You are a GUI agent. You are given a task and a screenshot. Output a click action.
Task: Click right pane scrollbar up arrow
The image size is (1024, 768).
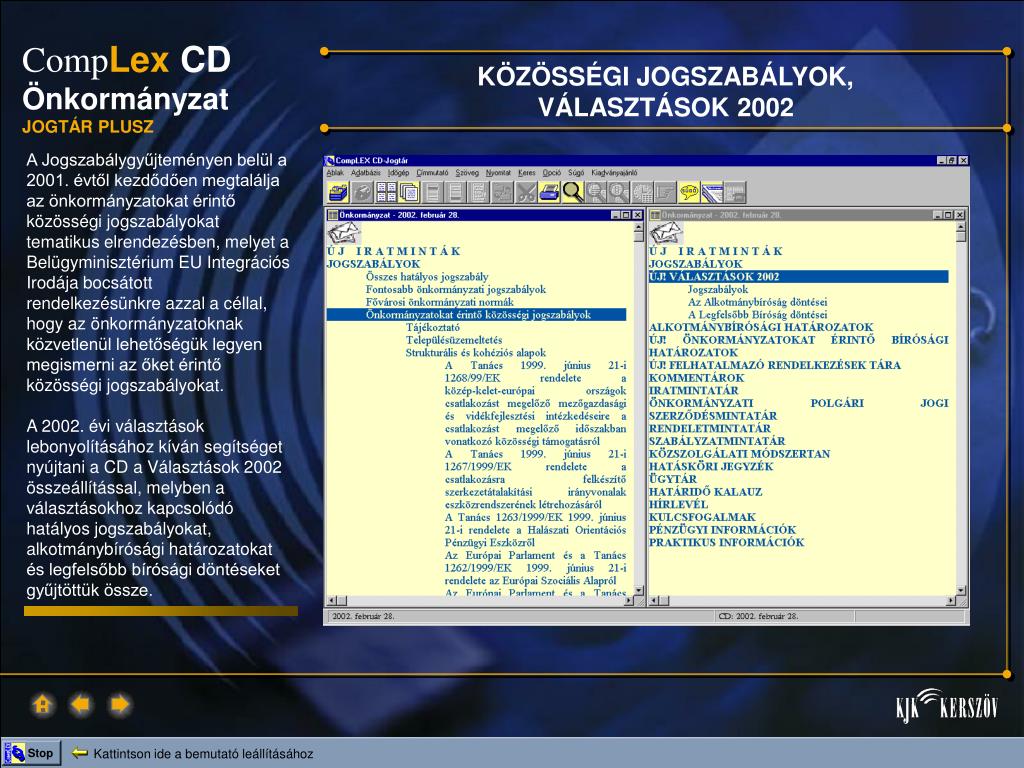click(x=961, y=227)
